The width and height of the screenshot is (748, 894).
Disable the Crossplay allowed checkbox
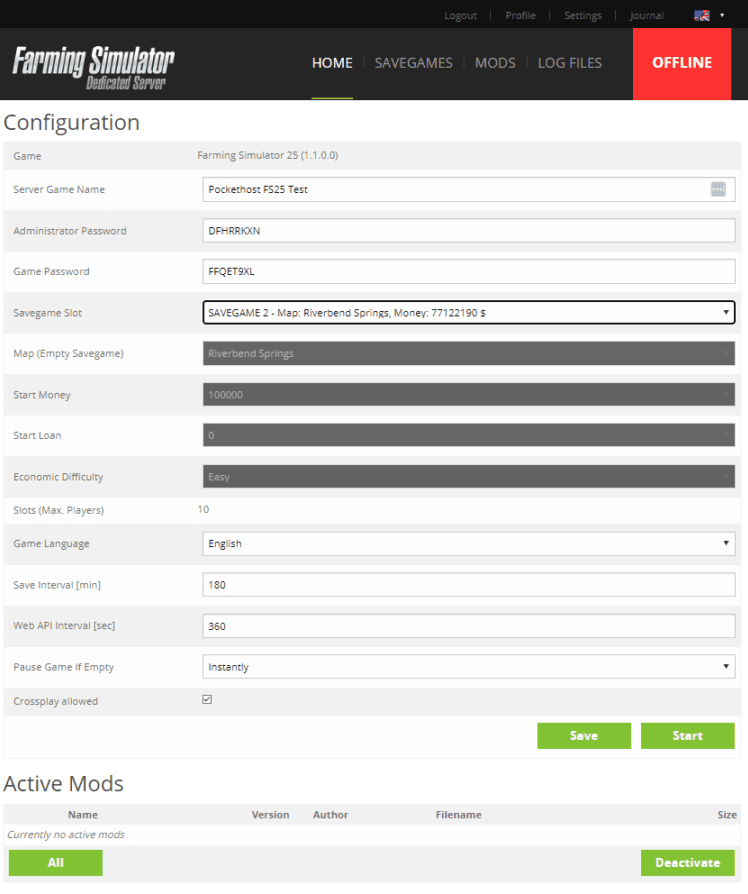[x=207, y=699]
